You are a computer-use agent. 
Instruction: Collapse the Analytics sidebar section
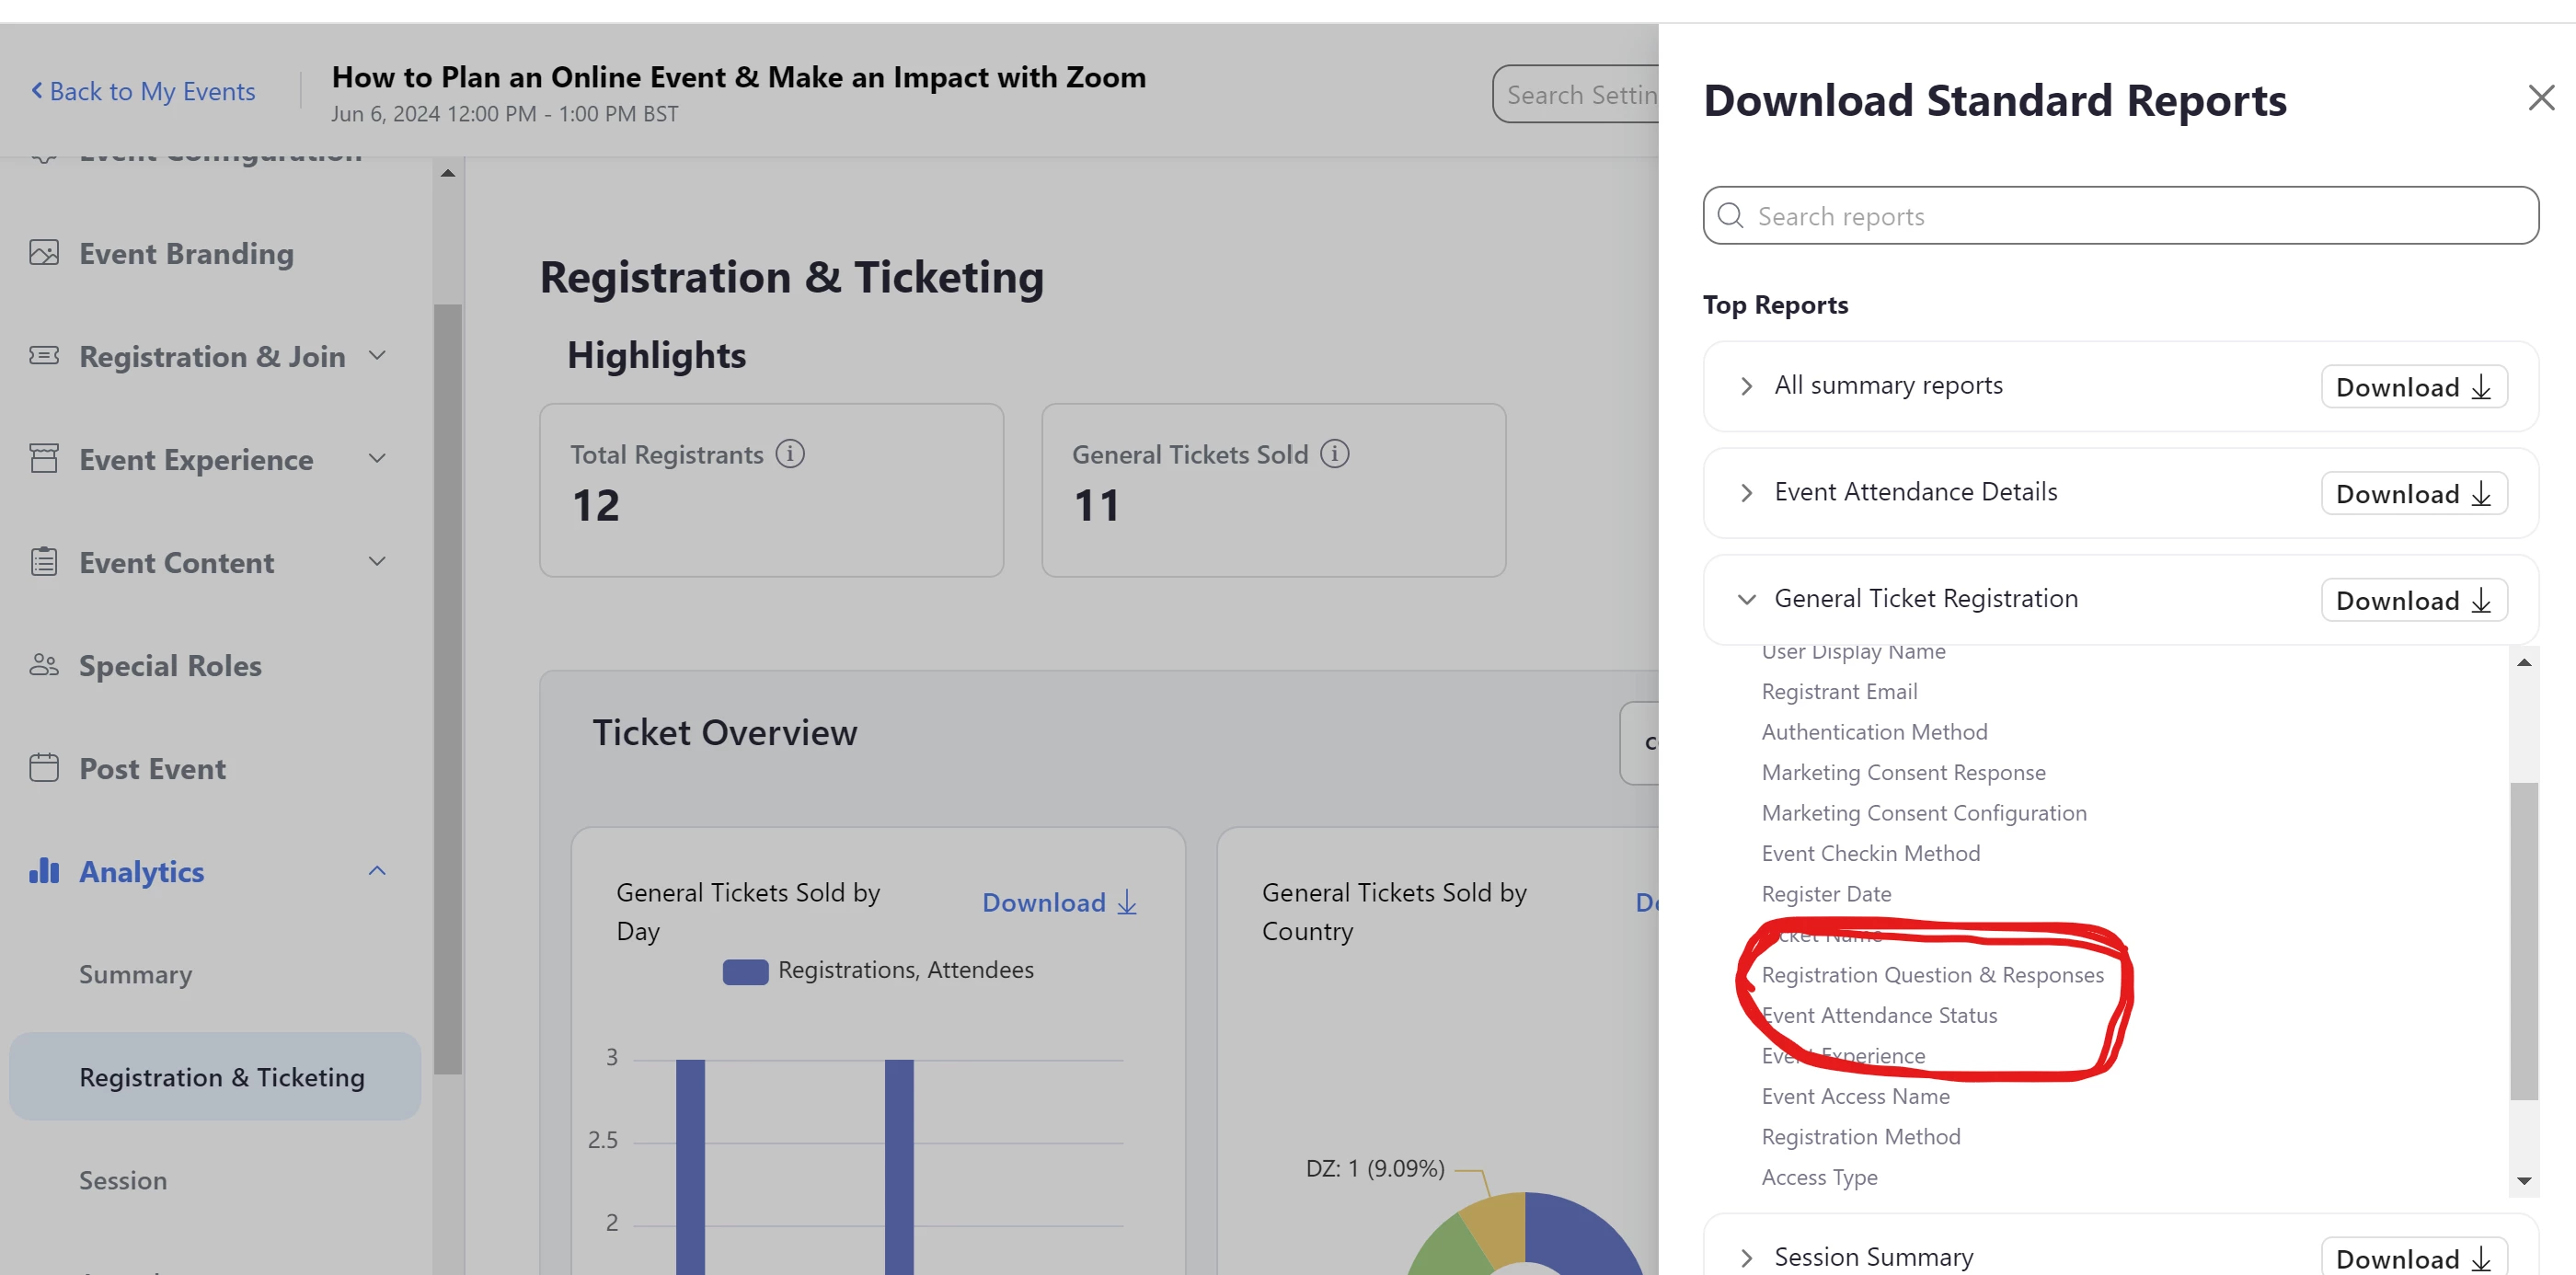tap(377, 871)
